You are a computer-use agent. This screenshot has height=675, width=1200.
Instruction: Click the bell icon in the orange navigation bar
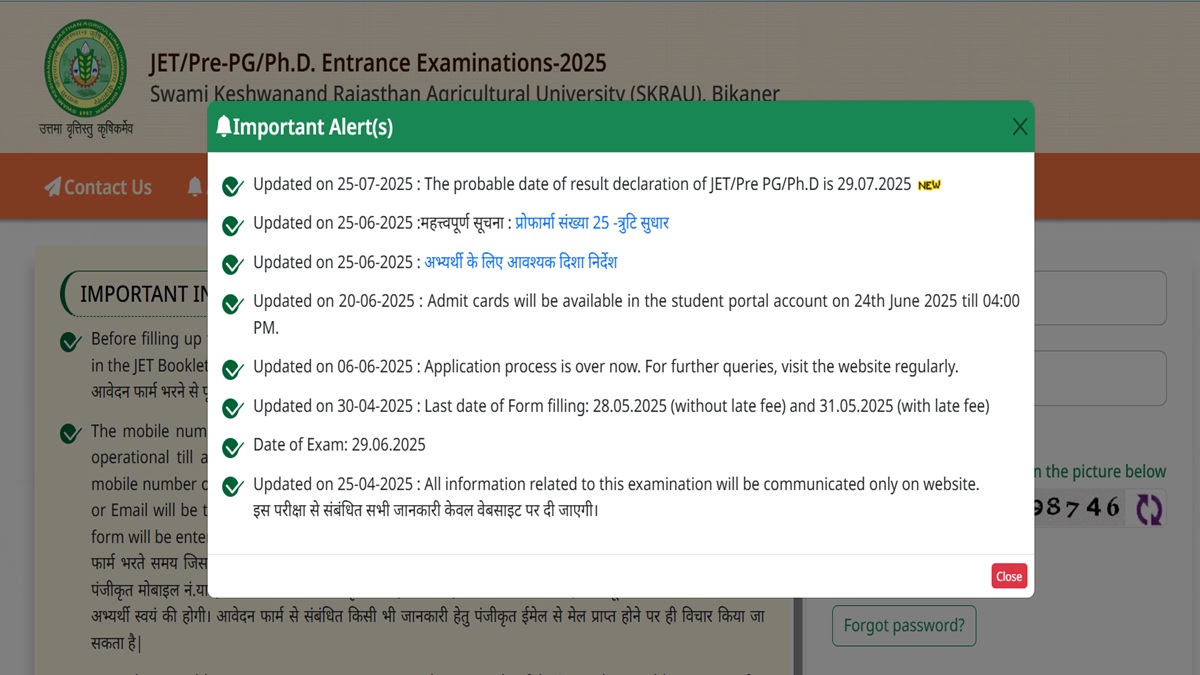point(194,187)
